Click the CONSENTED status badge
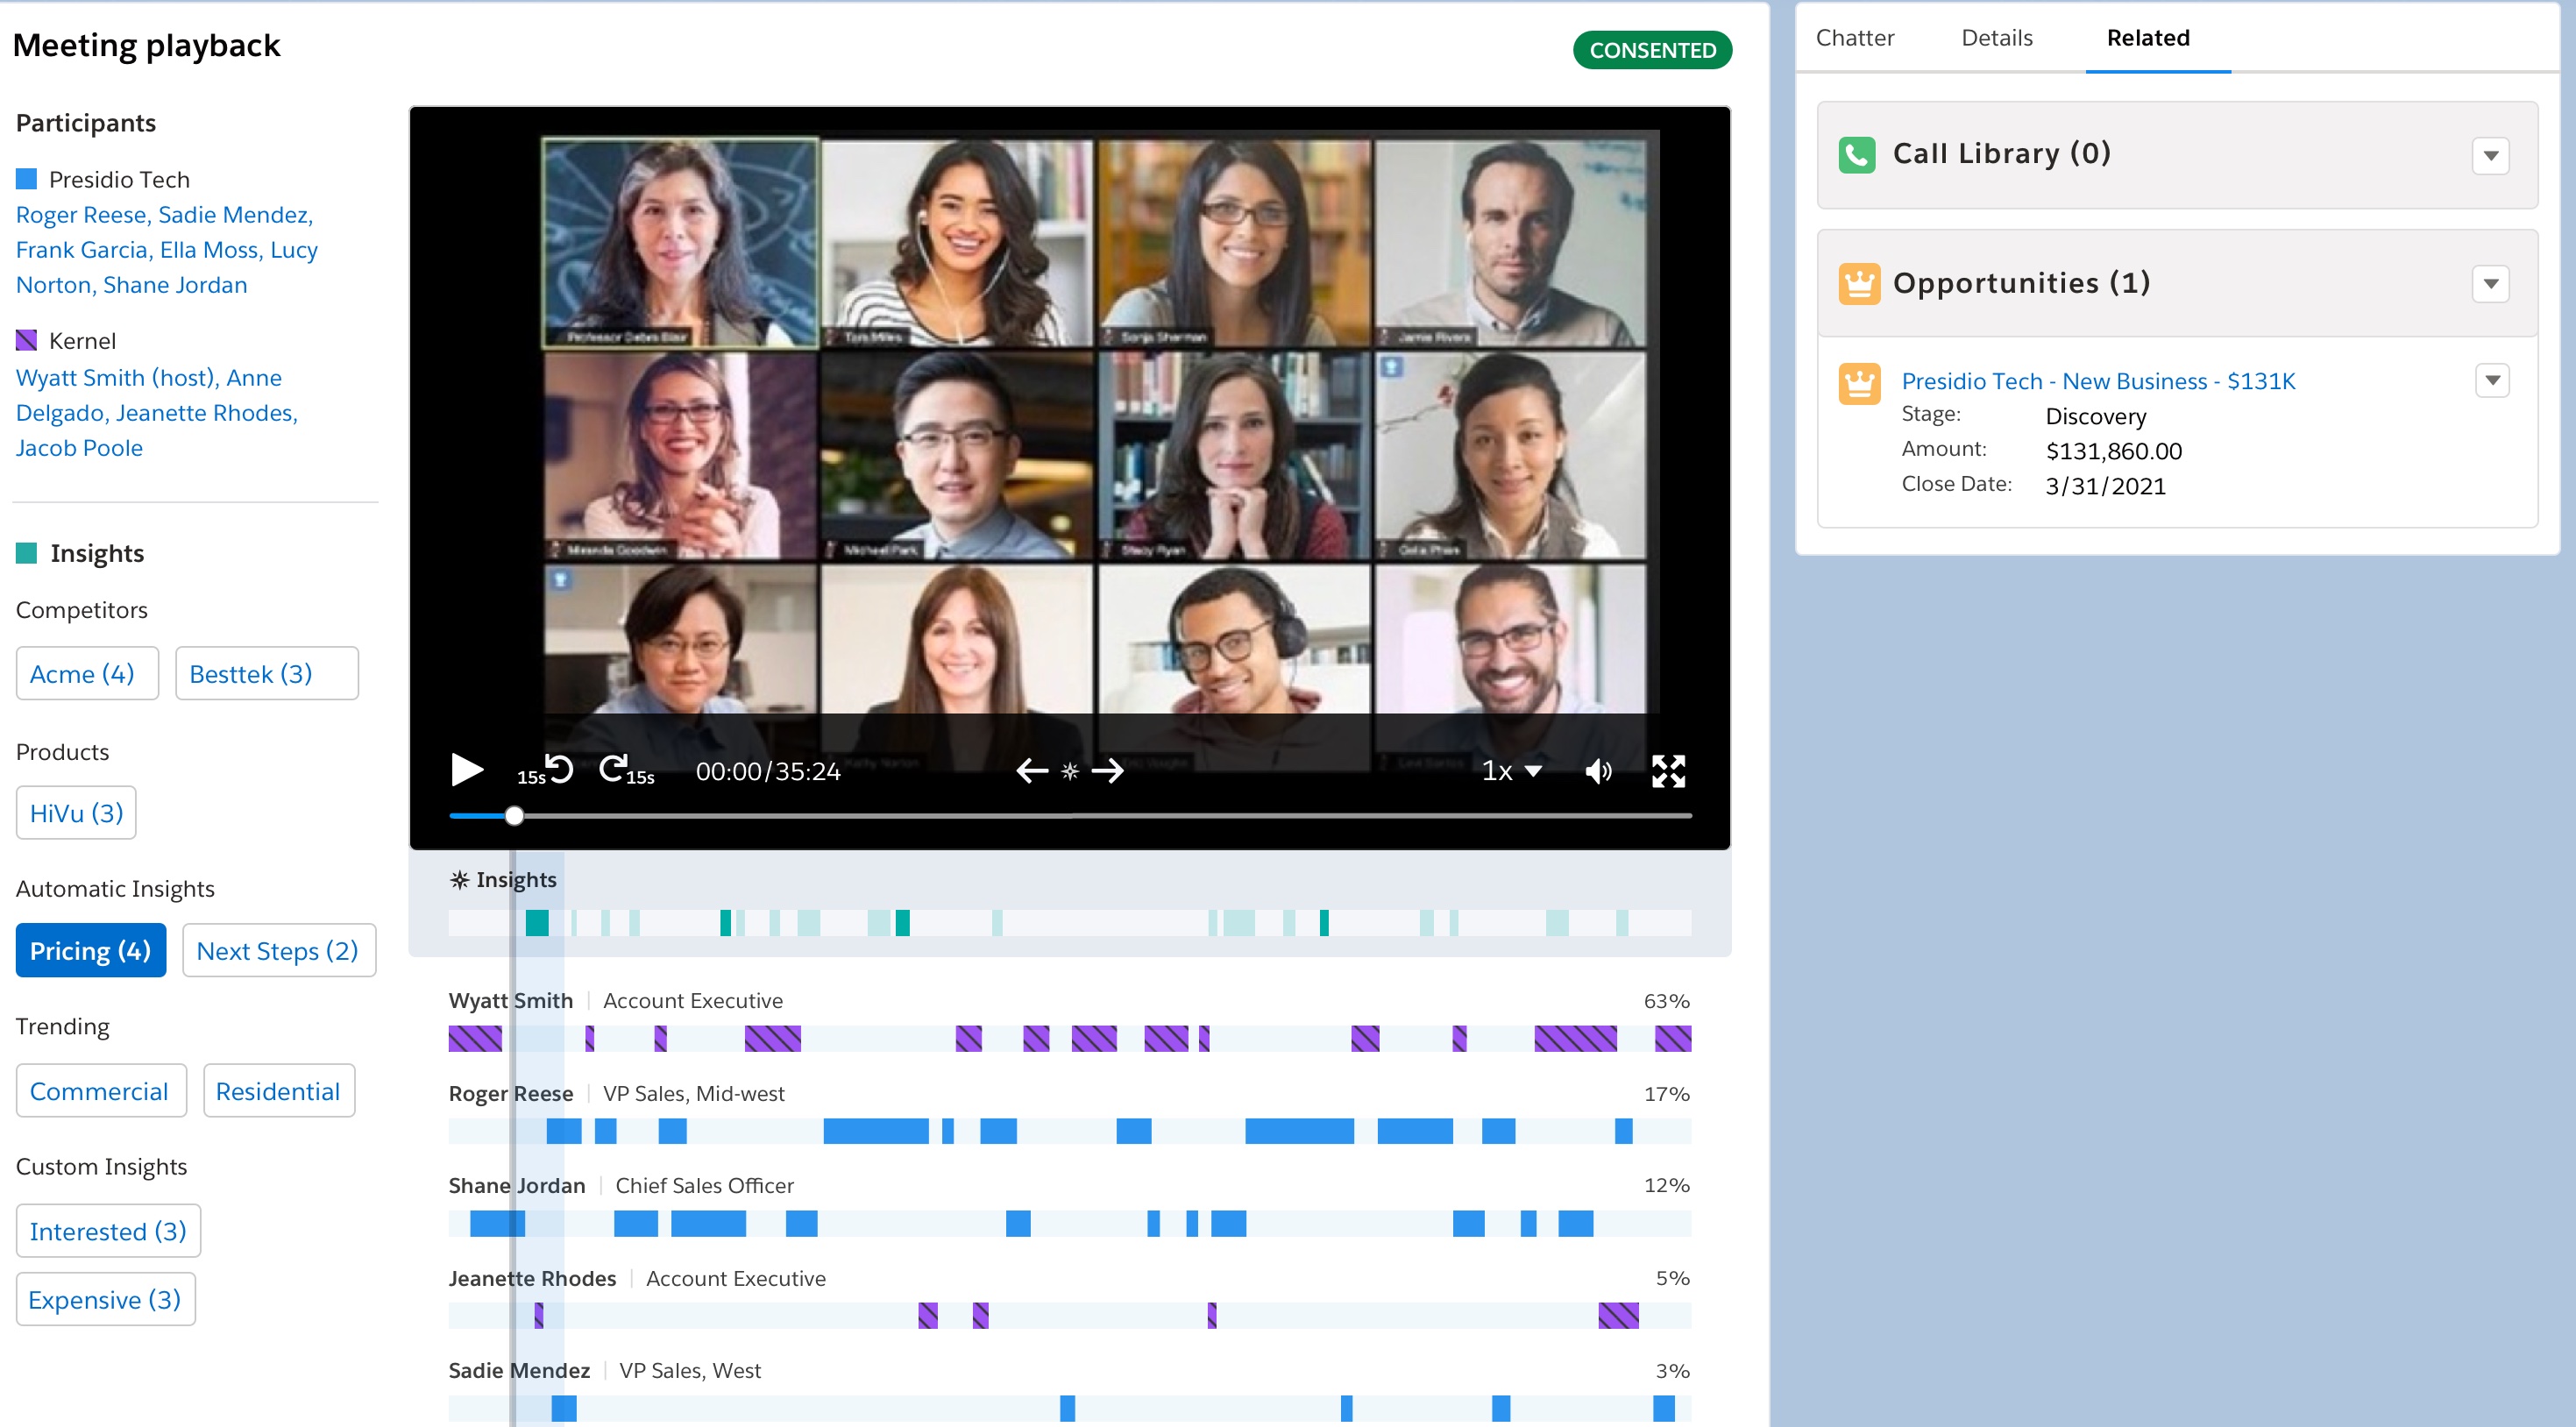2576x1427 pixels. (x=1652, y=50)
